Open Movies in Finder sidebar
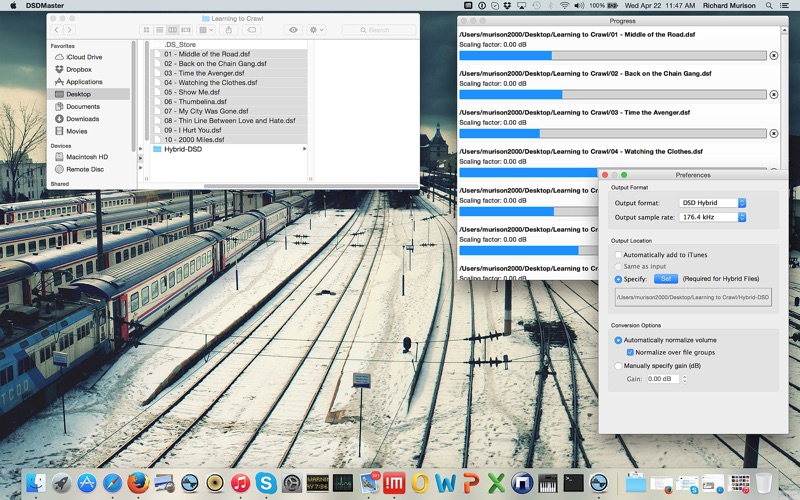This screenshot has height=500, width=800. [71, 131]
